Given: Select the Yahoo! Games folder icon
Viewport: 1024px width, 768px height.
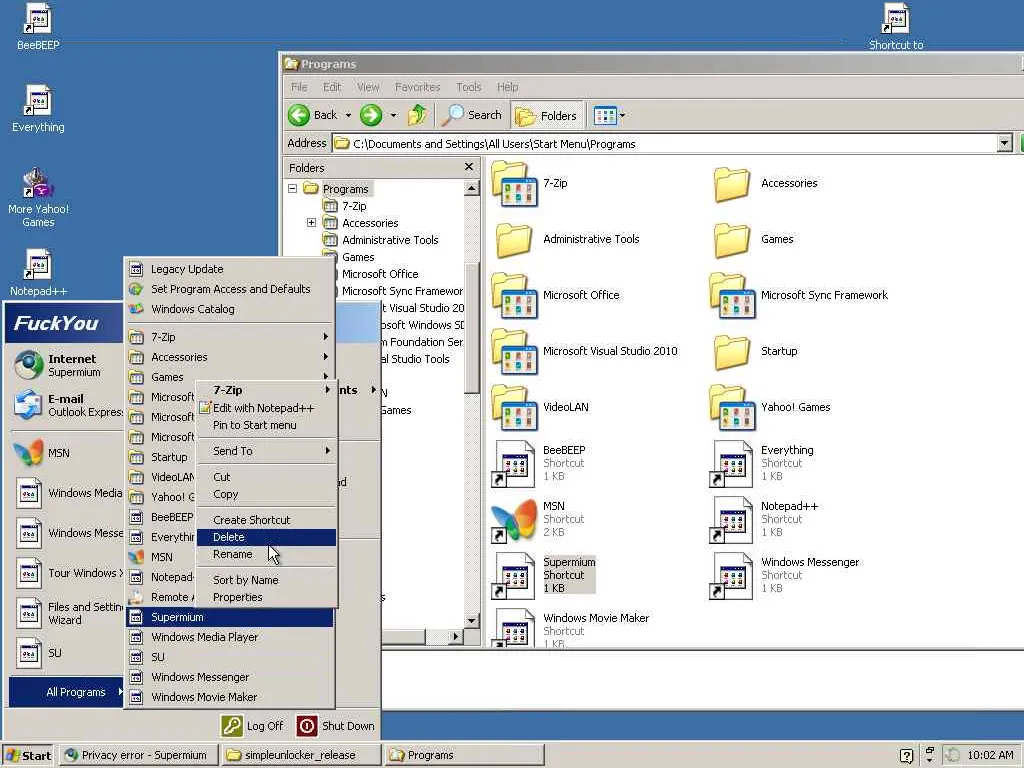Looking at the screenshot, I should [733, 409].
